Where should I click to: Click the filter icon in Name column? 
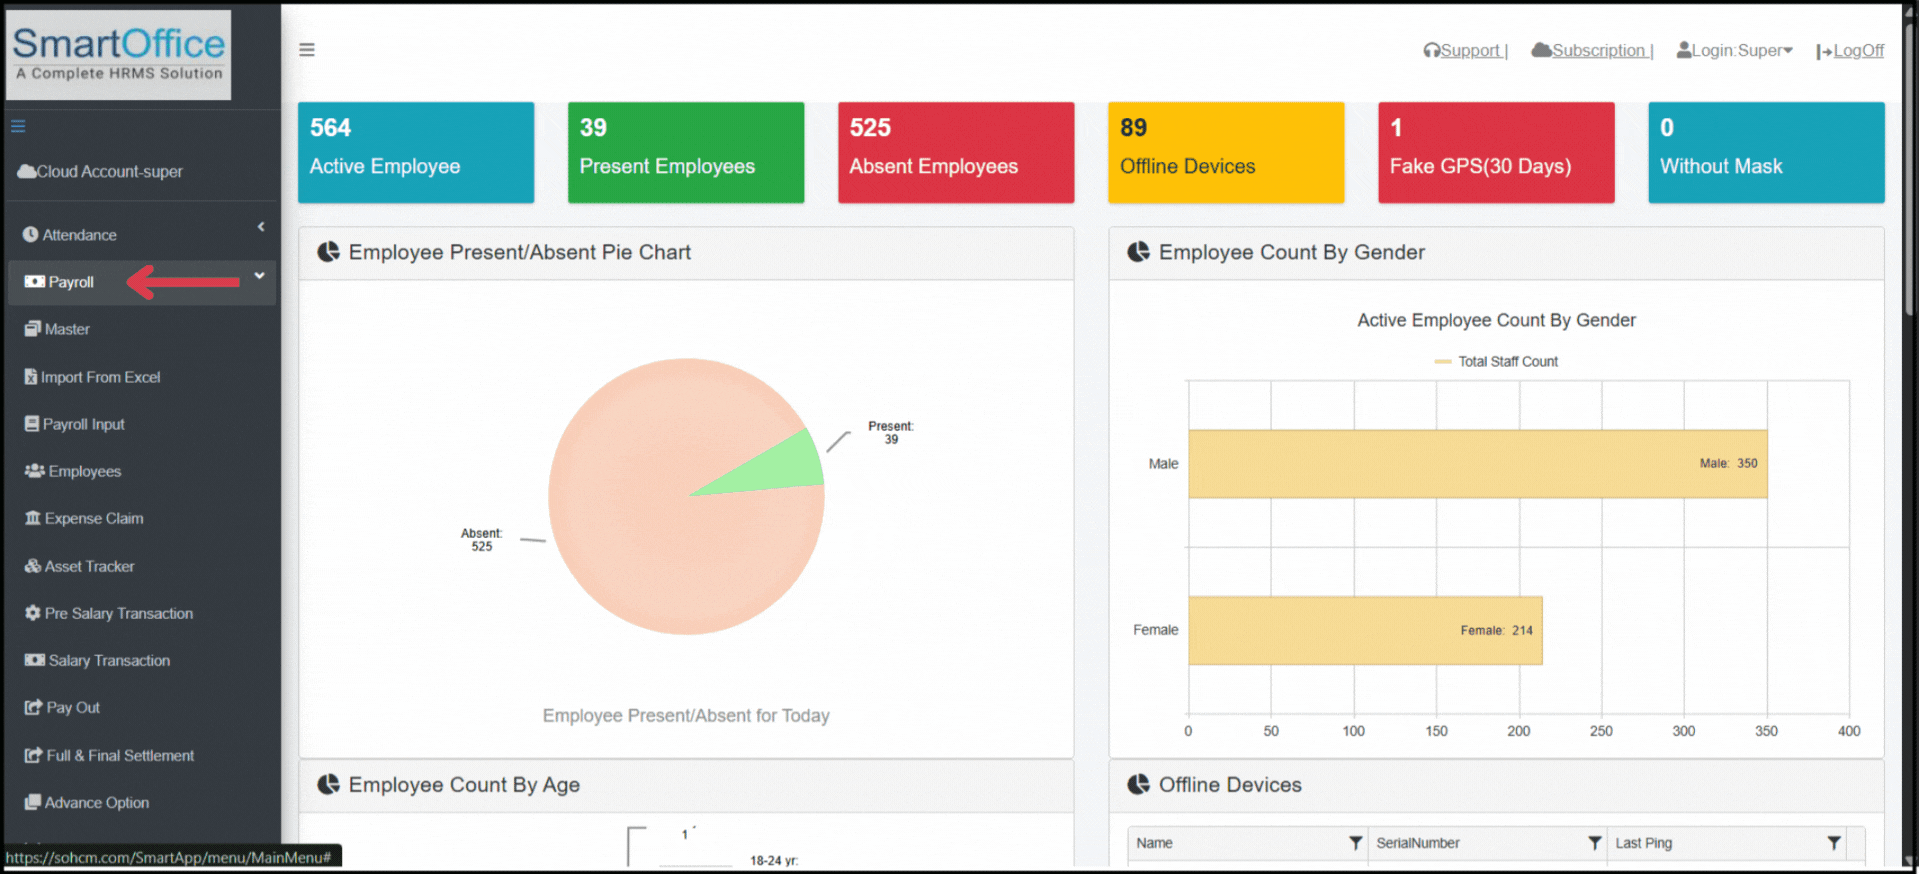coord(1355,843)
